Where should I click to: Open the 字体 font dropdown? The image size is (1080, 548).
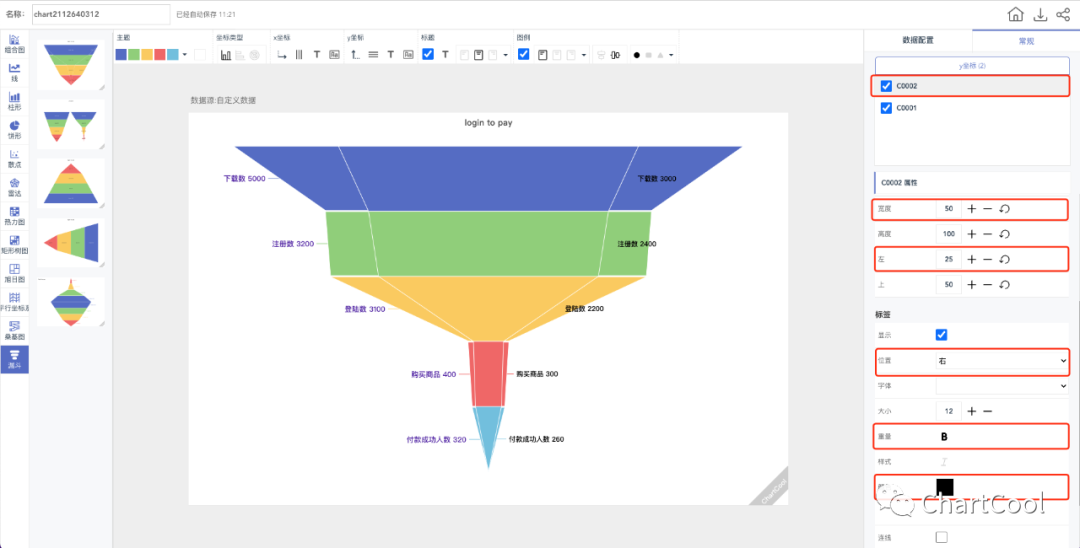click(x=1001, y=385)
